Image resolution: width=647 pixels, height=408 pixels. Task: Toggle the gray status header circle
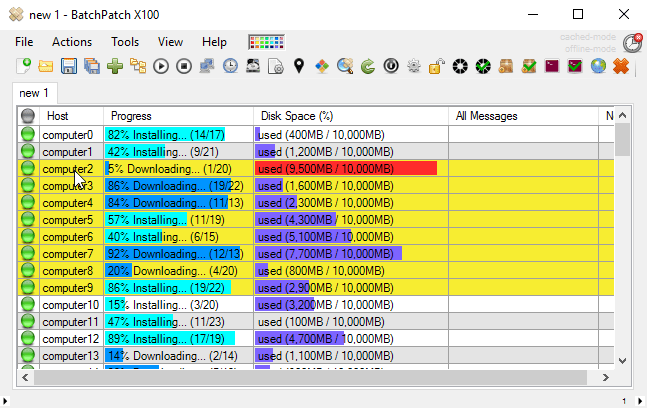(x=28, y=116)
